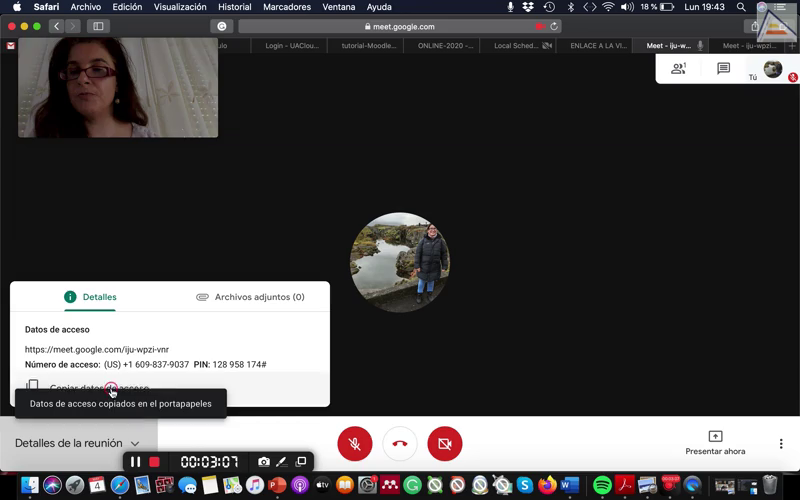Toggle the Safari sidebar button

coord(97,26)
